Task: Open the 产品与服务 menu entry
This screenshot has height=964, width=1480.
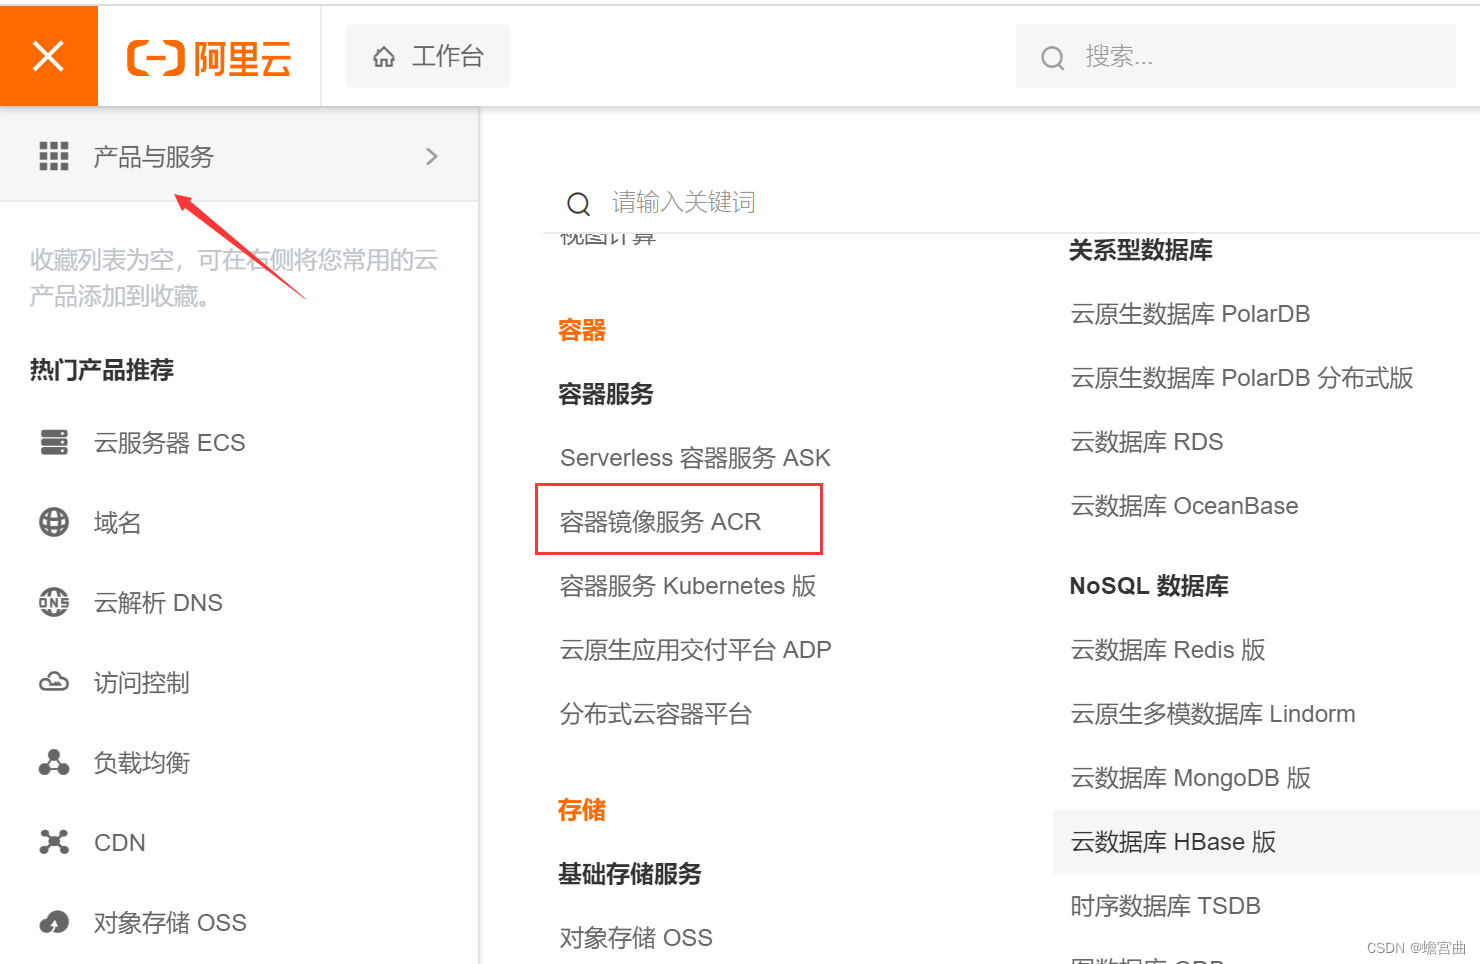Action: 239,156
